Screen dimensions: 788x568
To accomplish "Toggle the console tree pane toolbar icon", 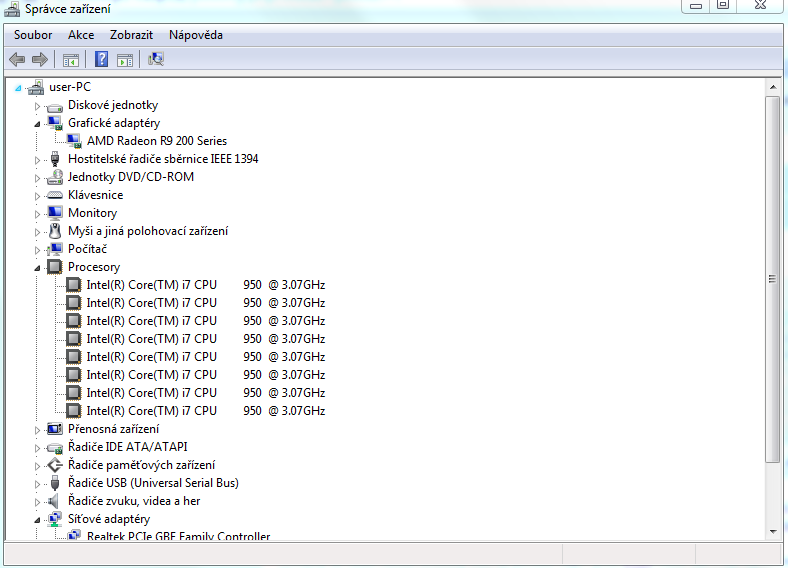I will tap(71, 60).
